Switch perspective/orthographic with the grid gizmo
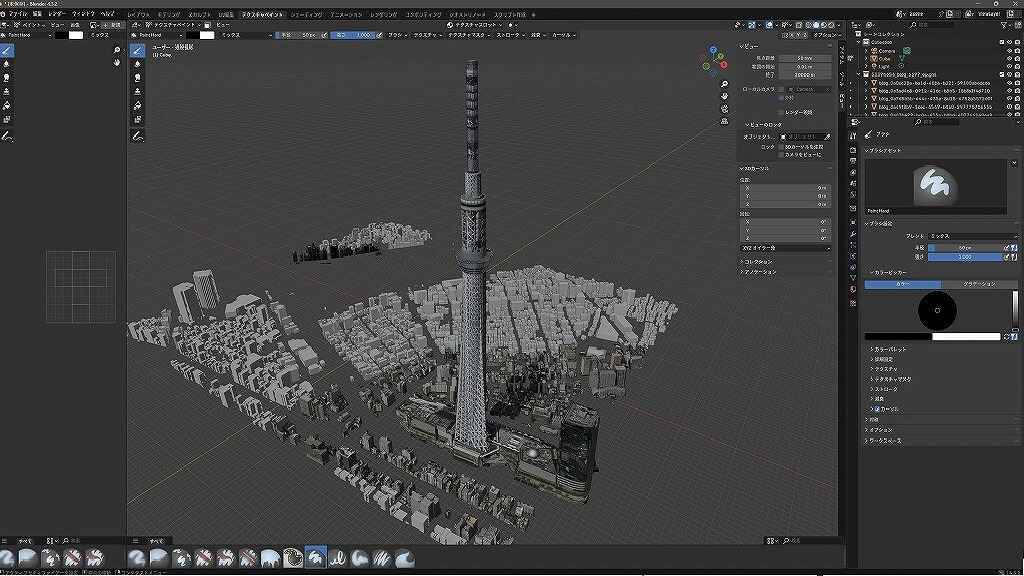 pyautogui.click(x=724, y=121)
